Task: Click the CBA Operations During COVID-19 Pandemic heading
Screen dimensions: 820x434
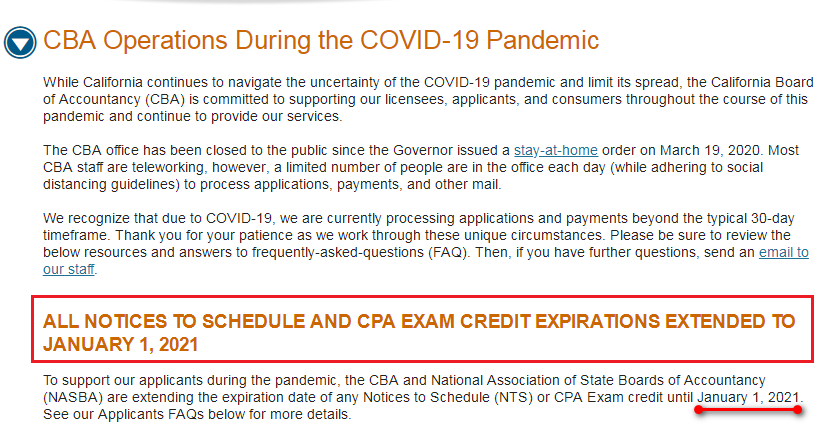Action: click(x=320, y=41)
